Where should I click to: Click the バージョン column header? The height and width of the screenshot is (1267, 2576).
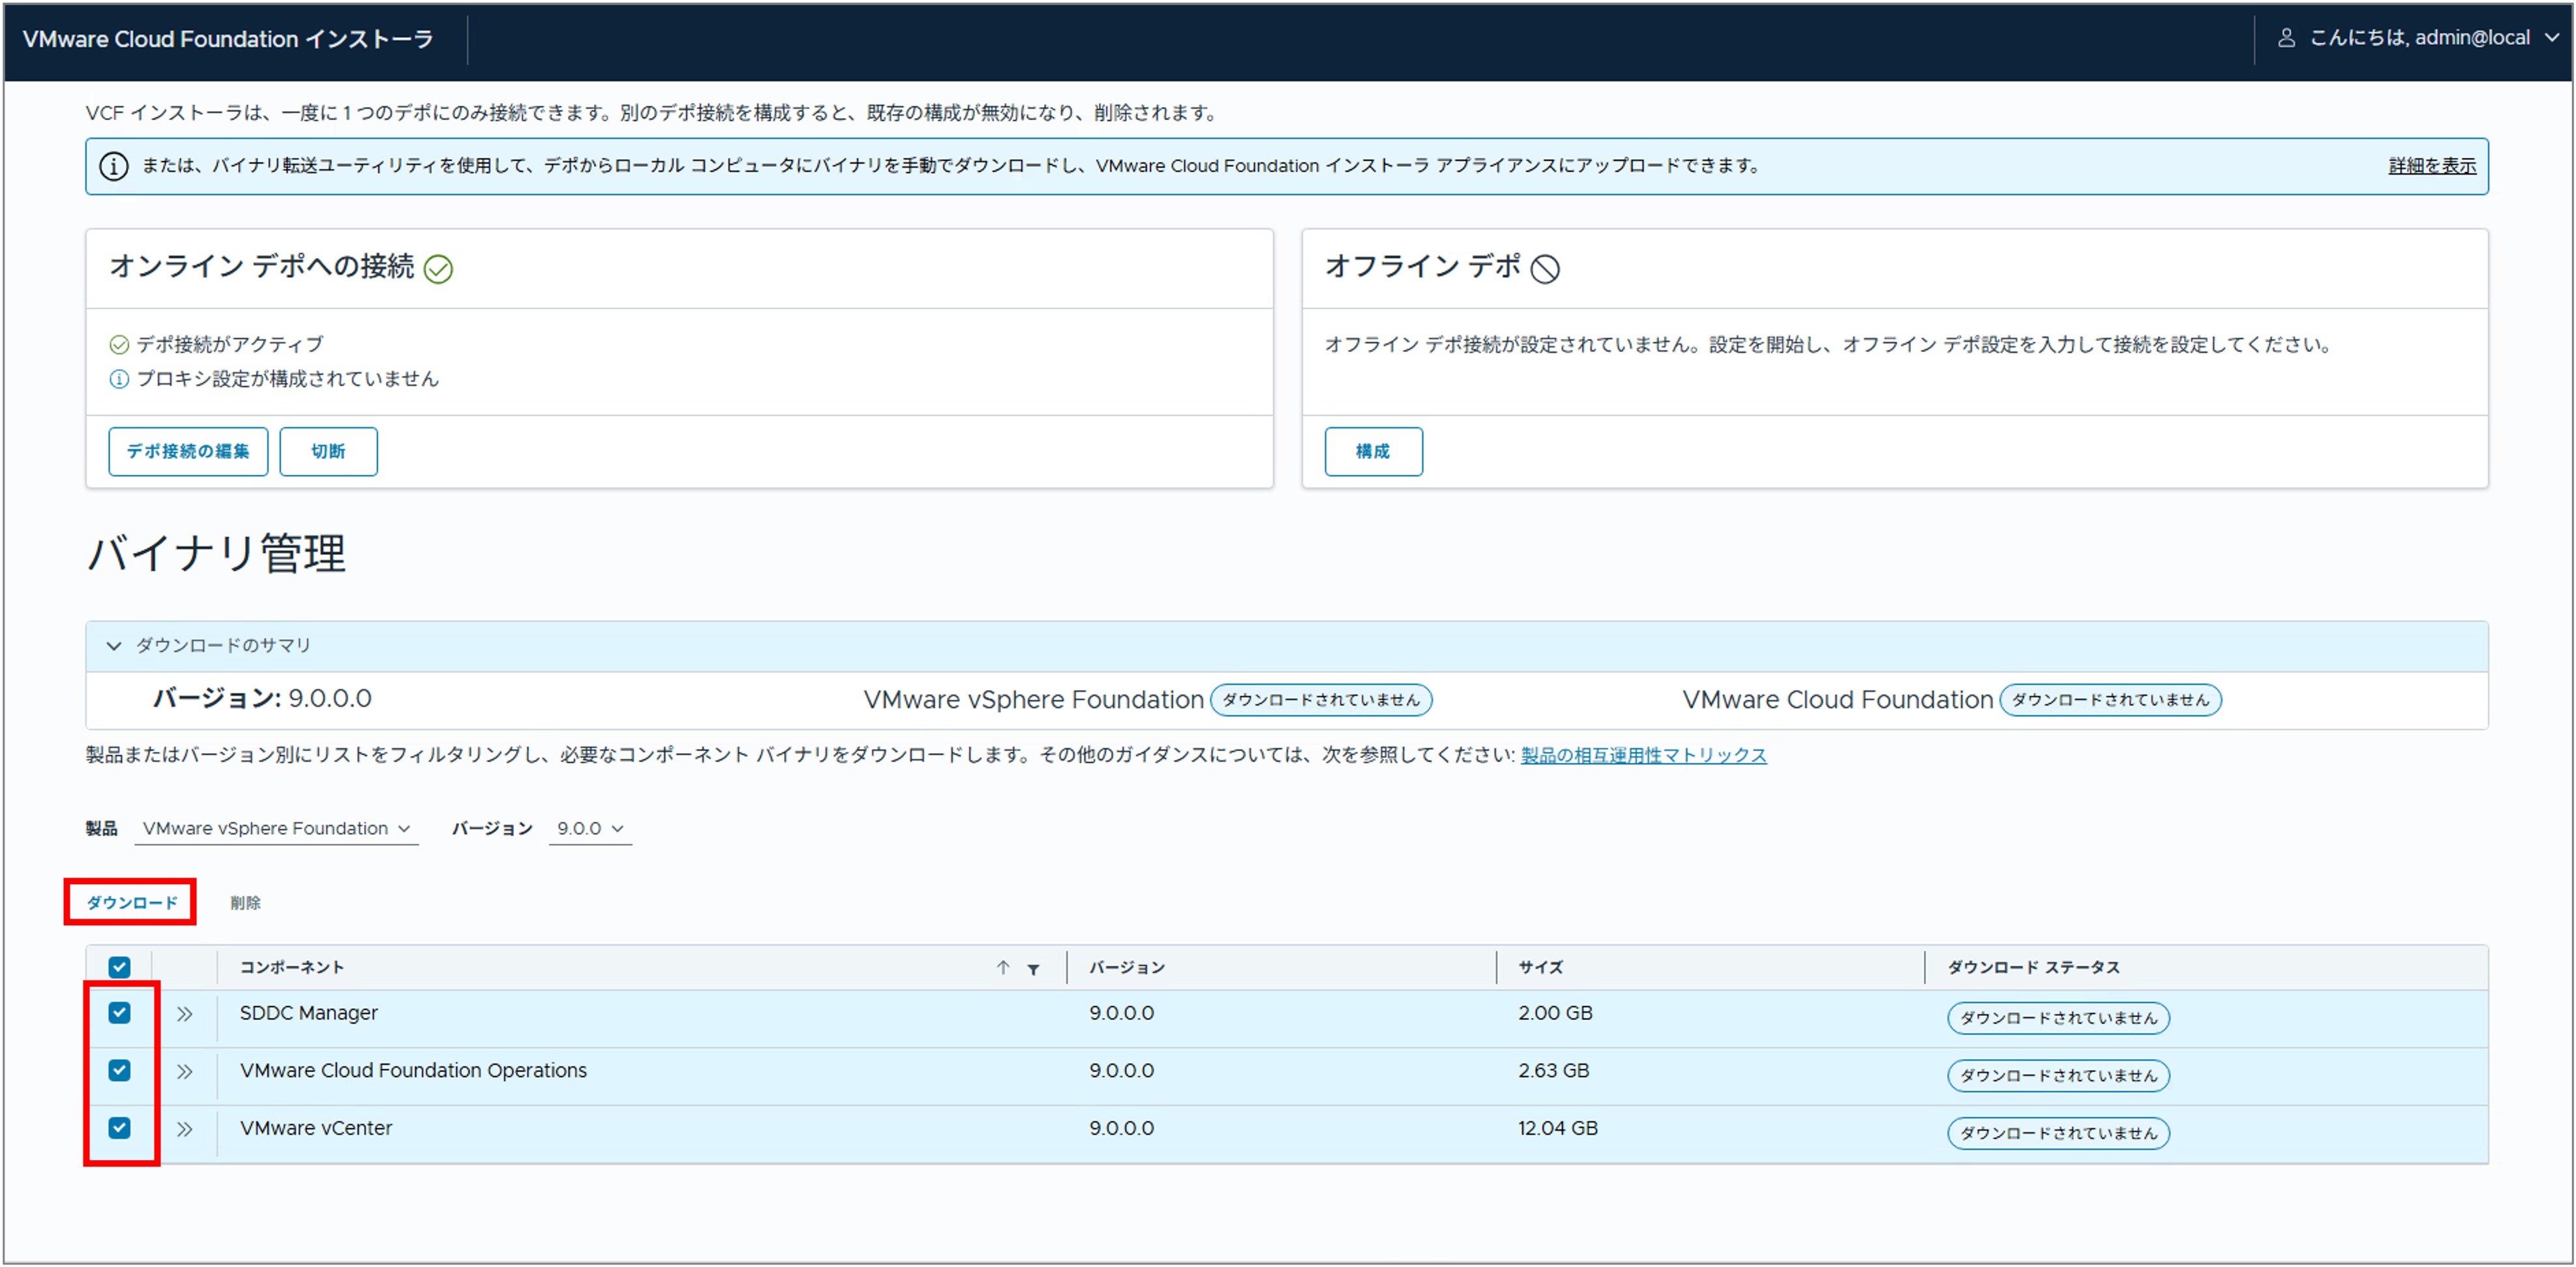pos(1126,967)
